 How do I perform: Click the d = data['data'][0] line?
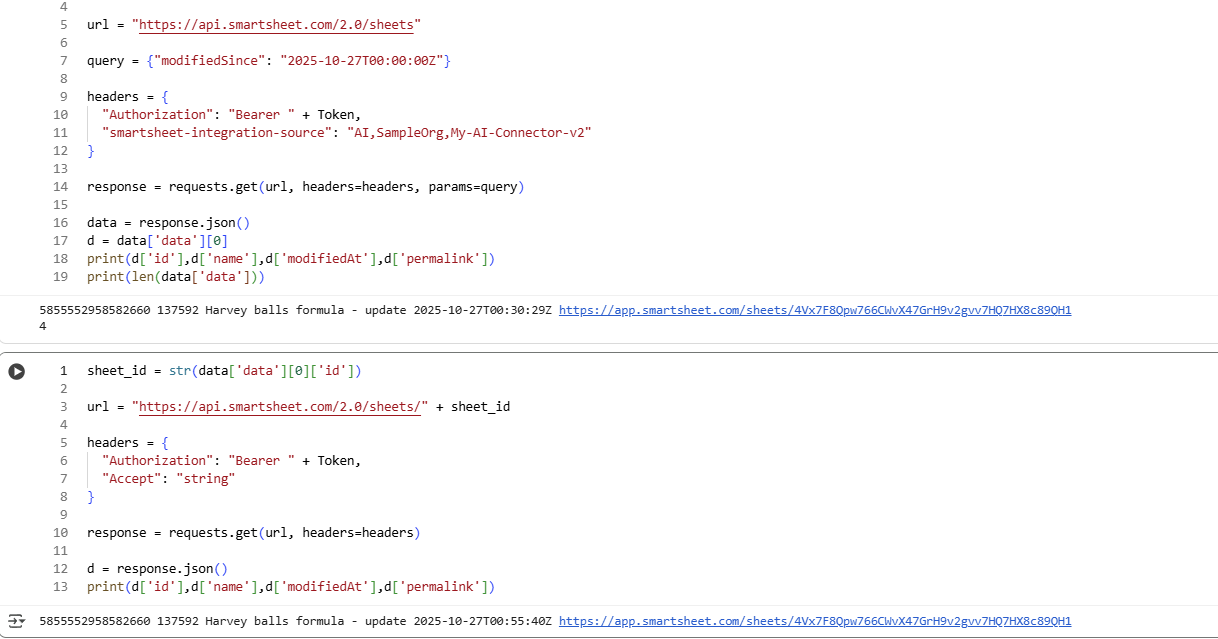click(157, 241)
